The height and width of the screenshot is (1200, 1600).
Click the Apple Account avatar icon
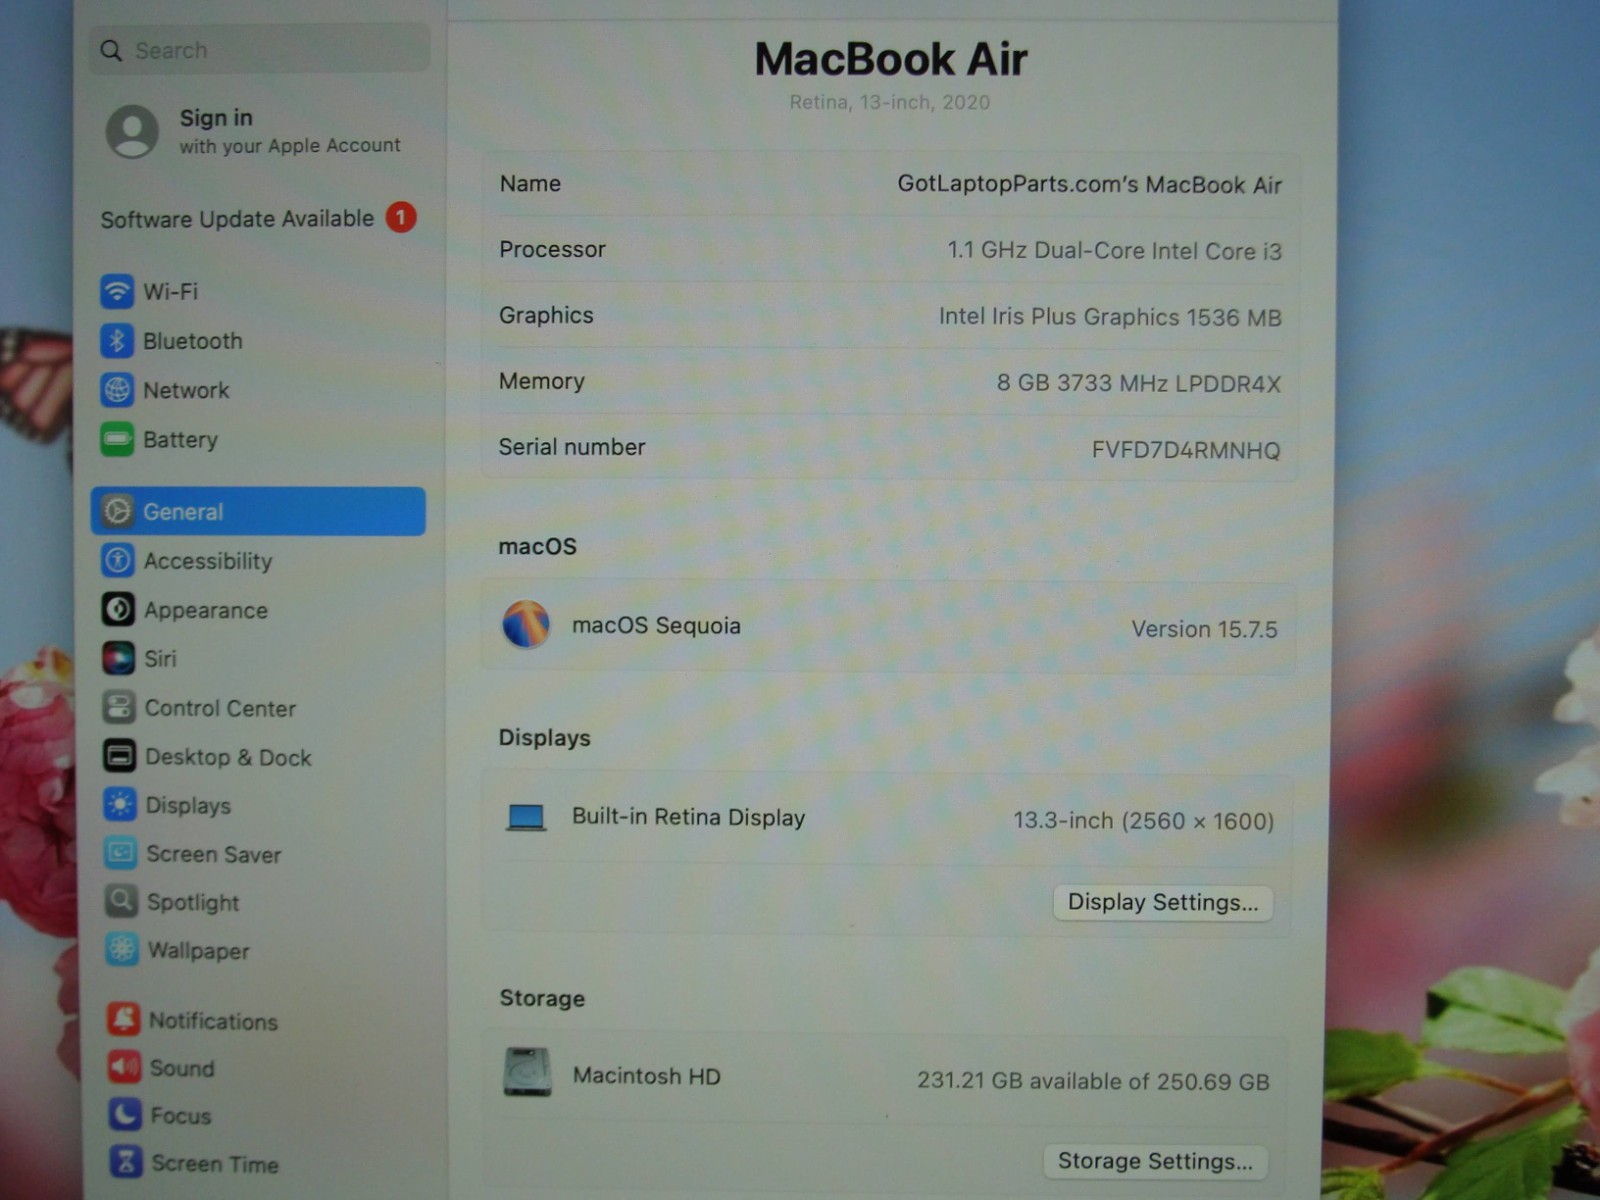point(132,131)
